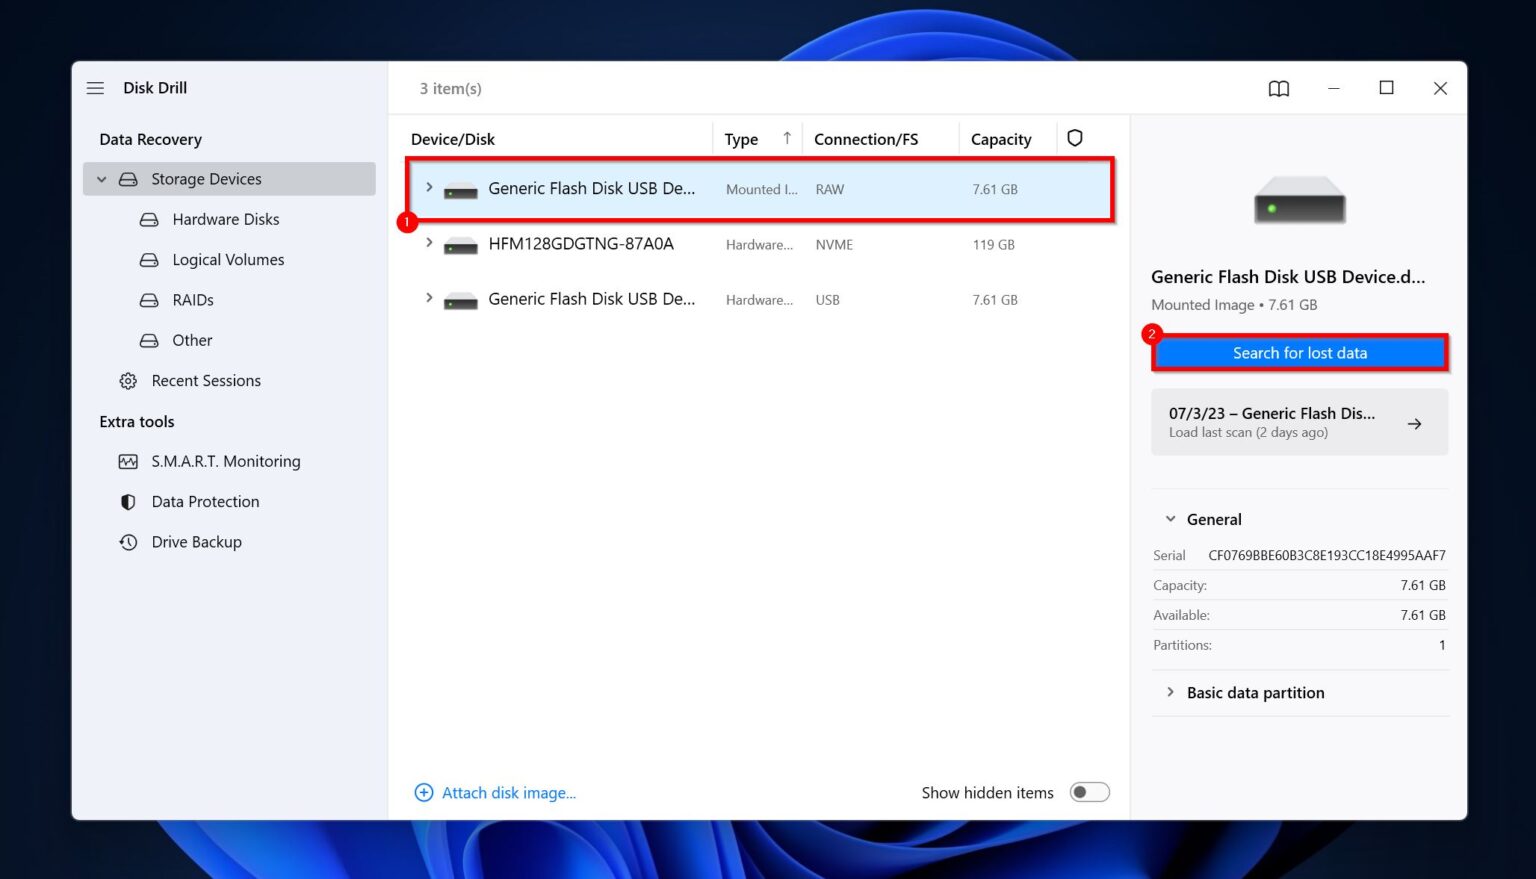Screen dimensions: 1536x879
Task: Expand the Generic Flash Disk USB mounted image row
Action: 429,187
